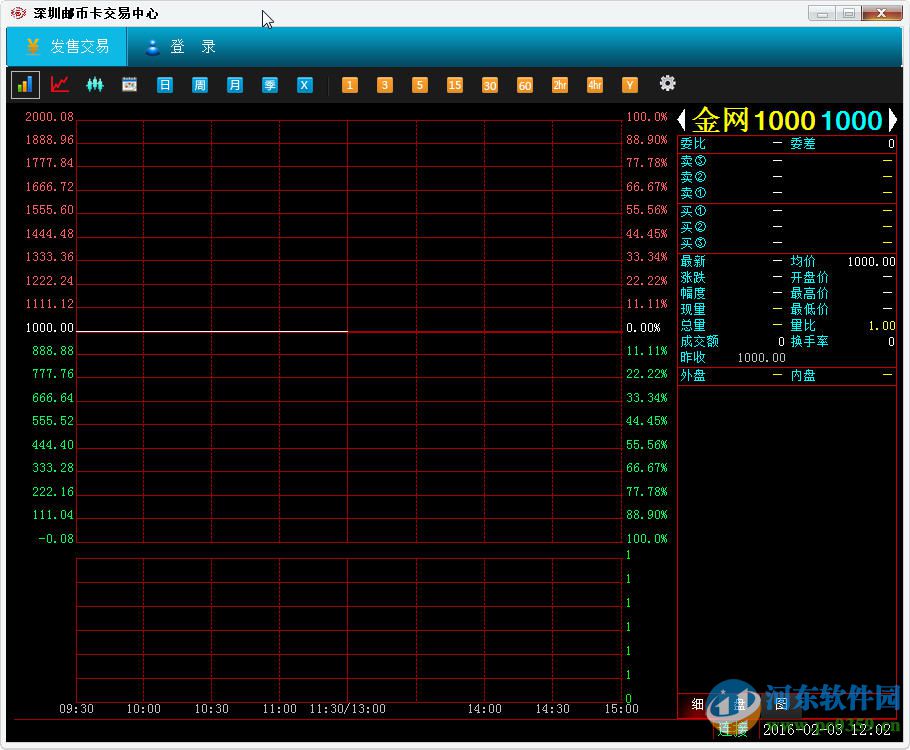Click the 卖③ sell row

click(x=787, y=161)
